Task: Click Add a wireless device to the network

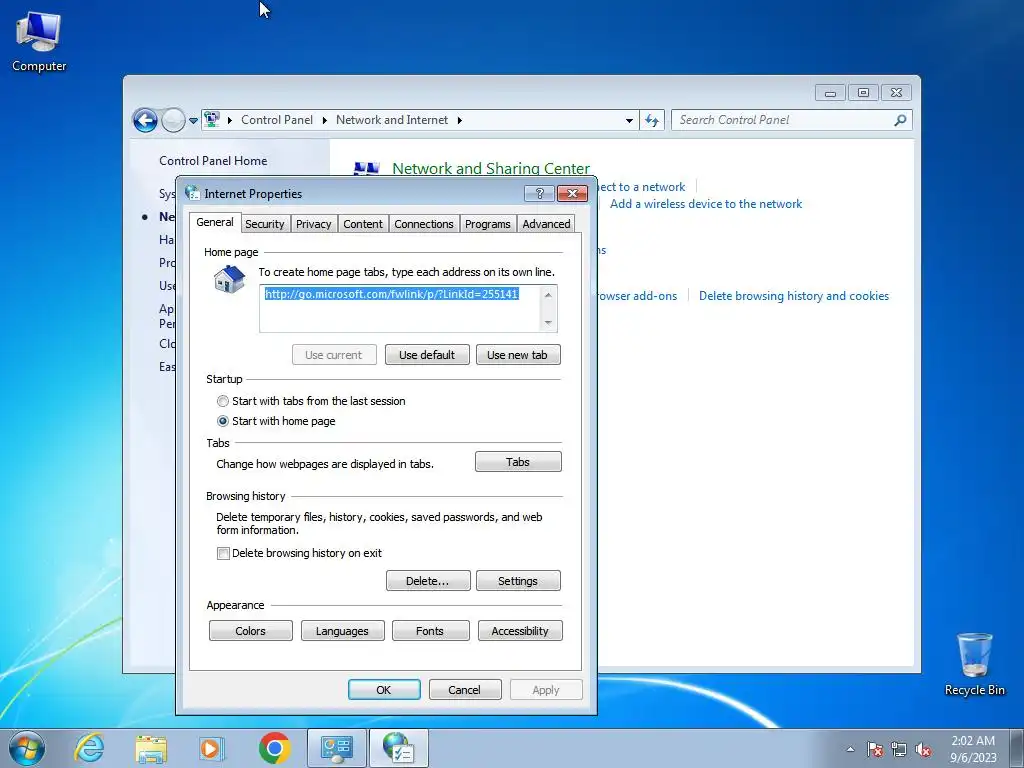Action: click(x=706, y=204)
